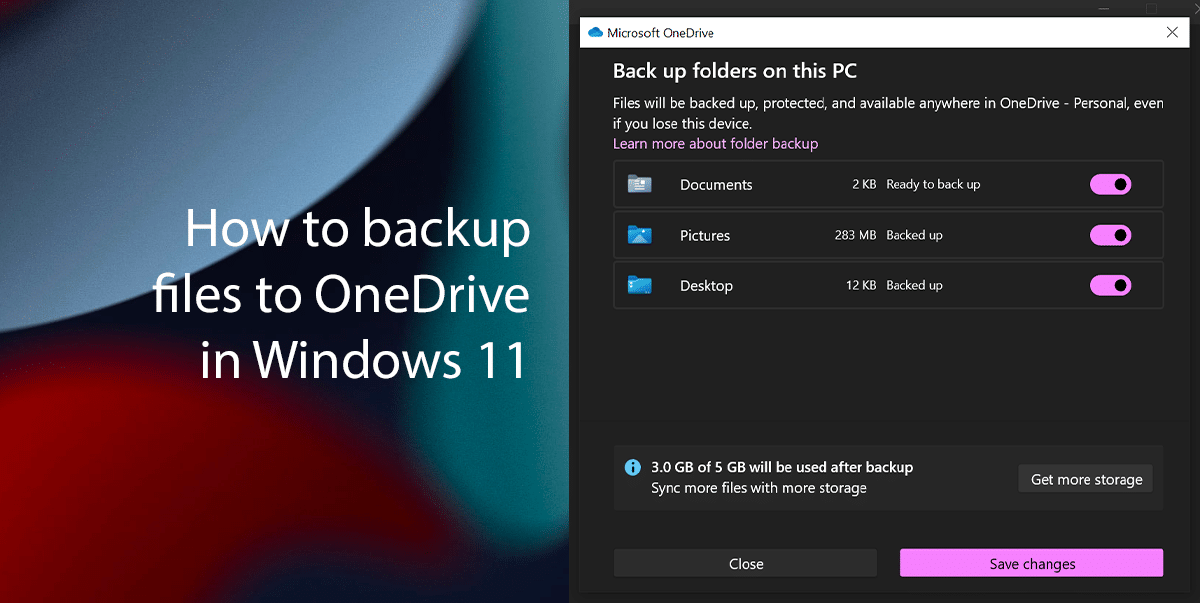
Task: Click the Backed up status next to Pictures
Action: coord(914,235)
